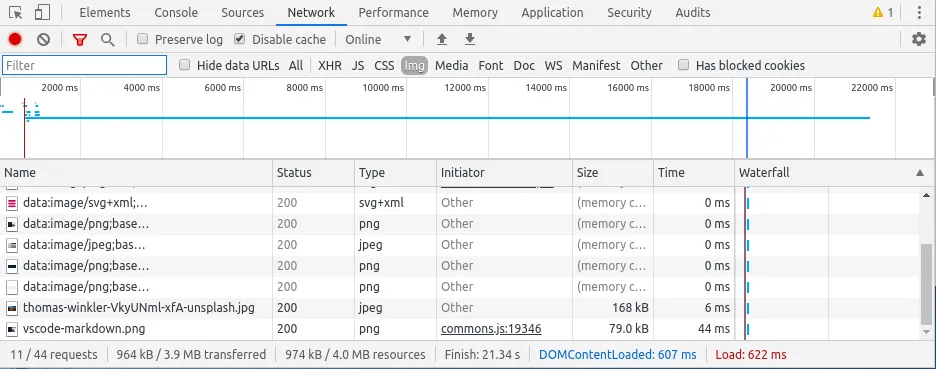The image size is (936, 369).
Task: Open DevTools three-dot customize menu
Action: tap(919, 13)
